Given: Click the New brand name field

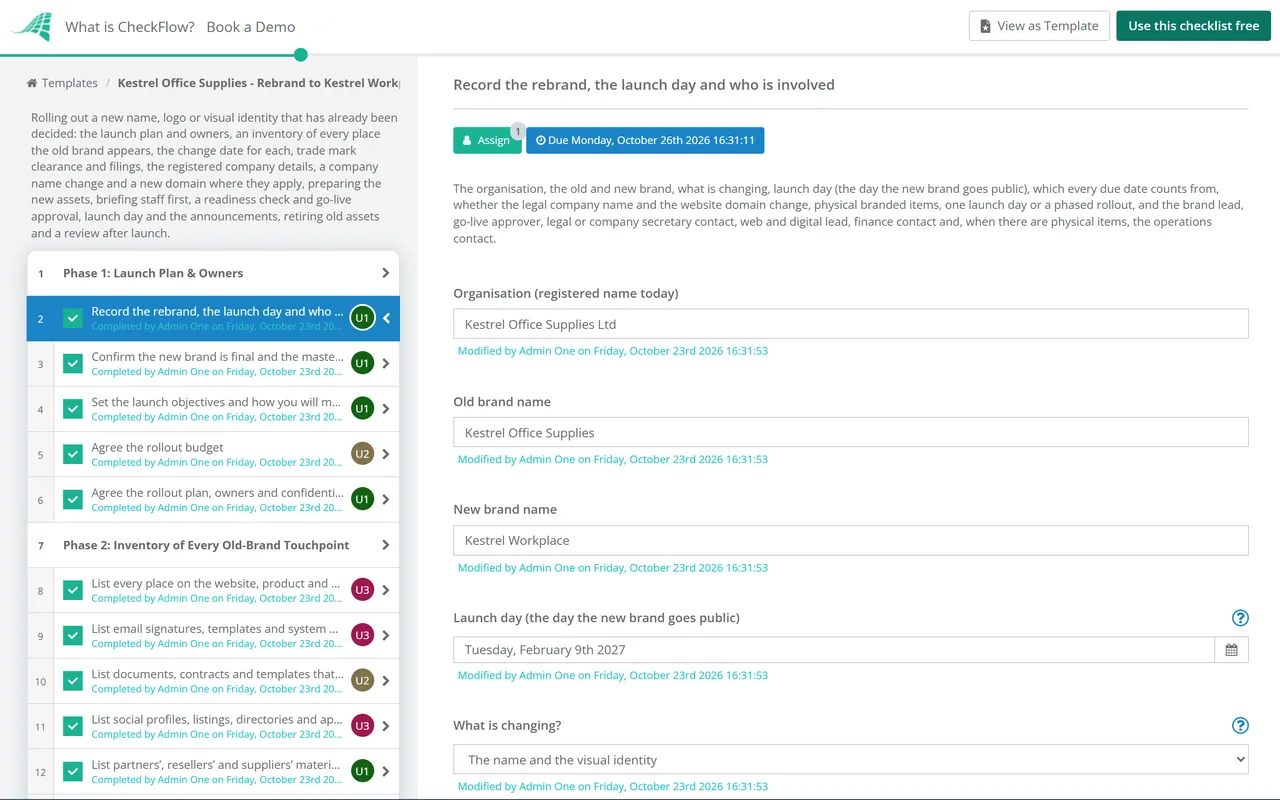Looking at the screenshot, I should (851, 540).
